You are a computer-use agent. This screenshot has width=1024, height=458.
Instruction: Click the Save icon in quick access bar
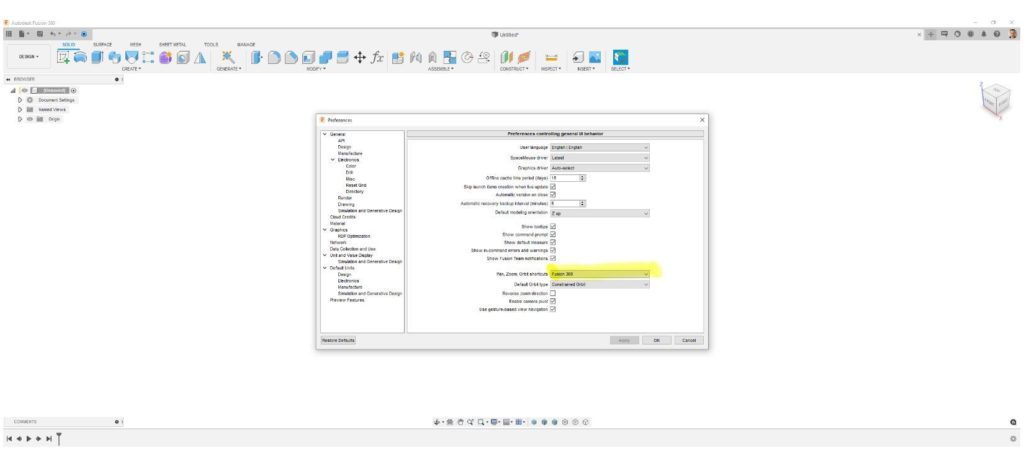(x=40, y=34)
